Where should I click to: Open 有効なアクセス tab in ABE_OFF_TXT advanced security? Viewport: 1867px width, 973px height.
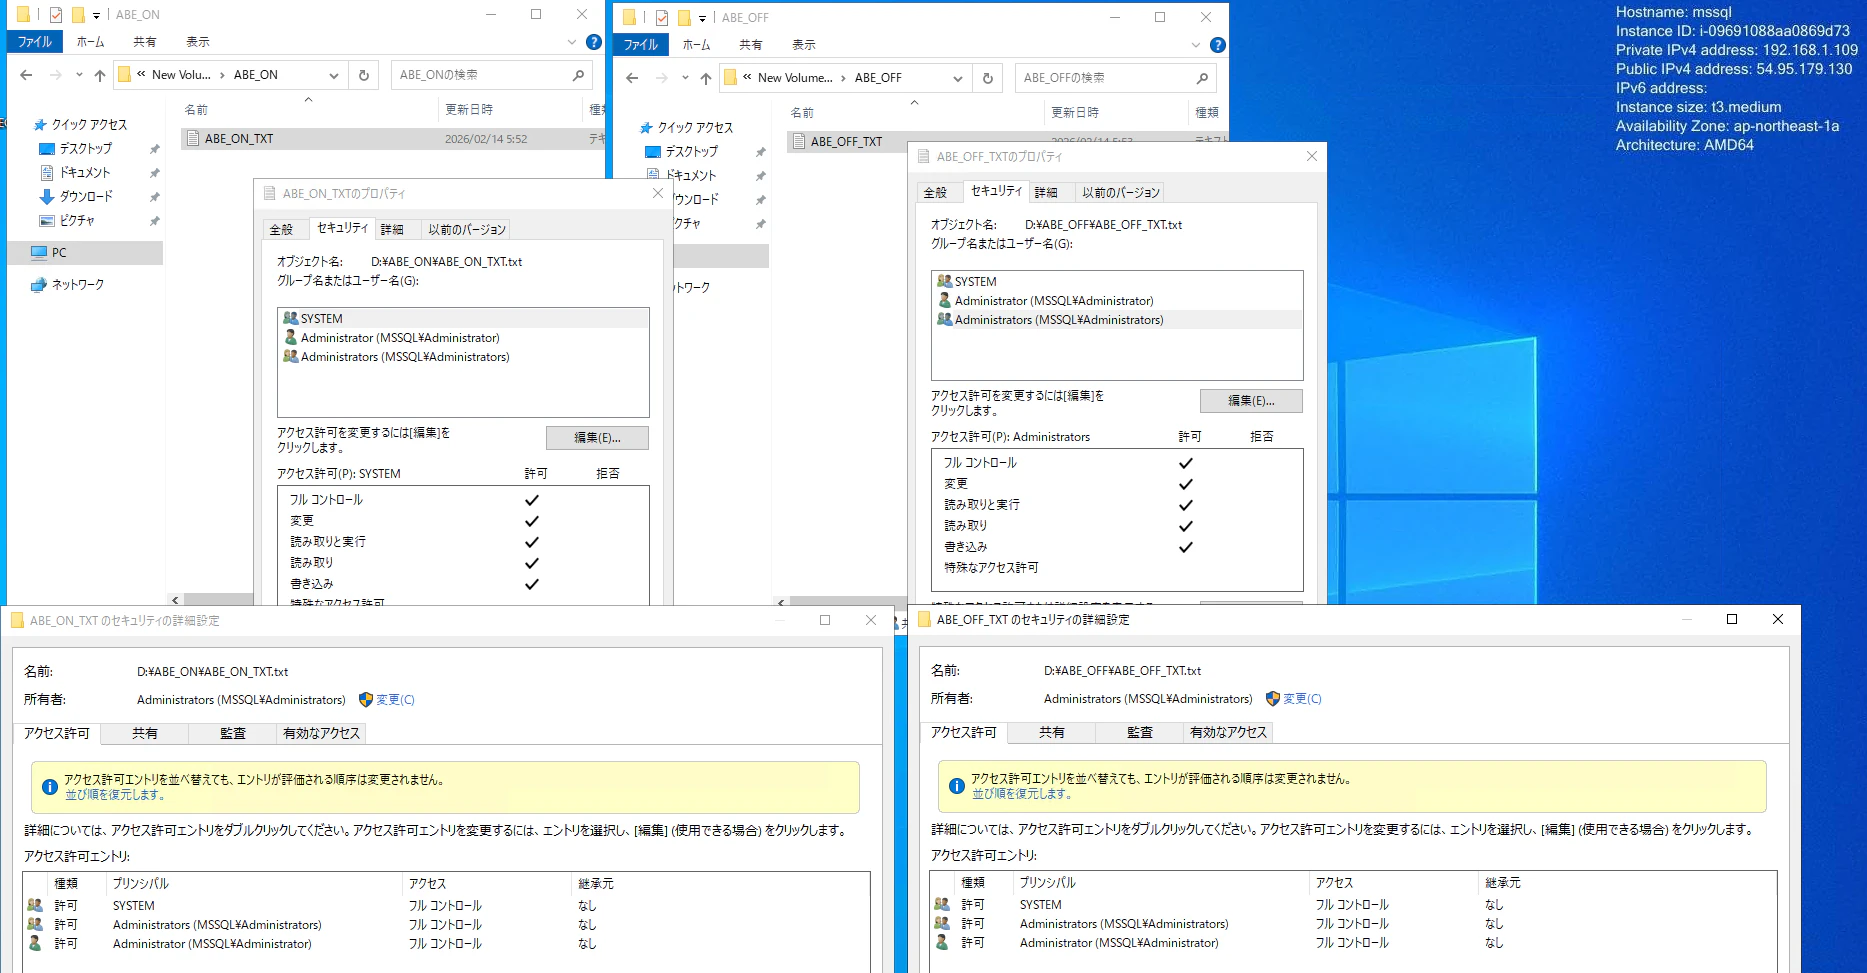(x=1229, y=733)
